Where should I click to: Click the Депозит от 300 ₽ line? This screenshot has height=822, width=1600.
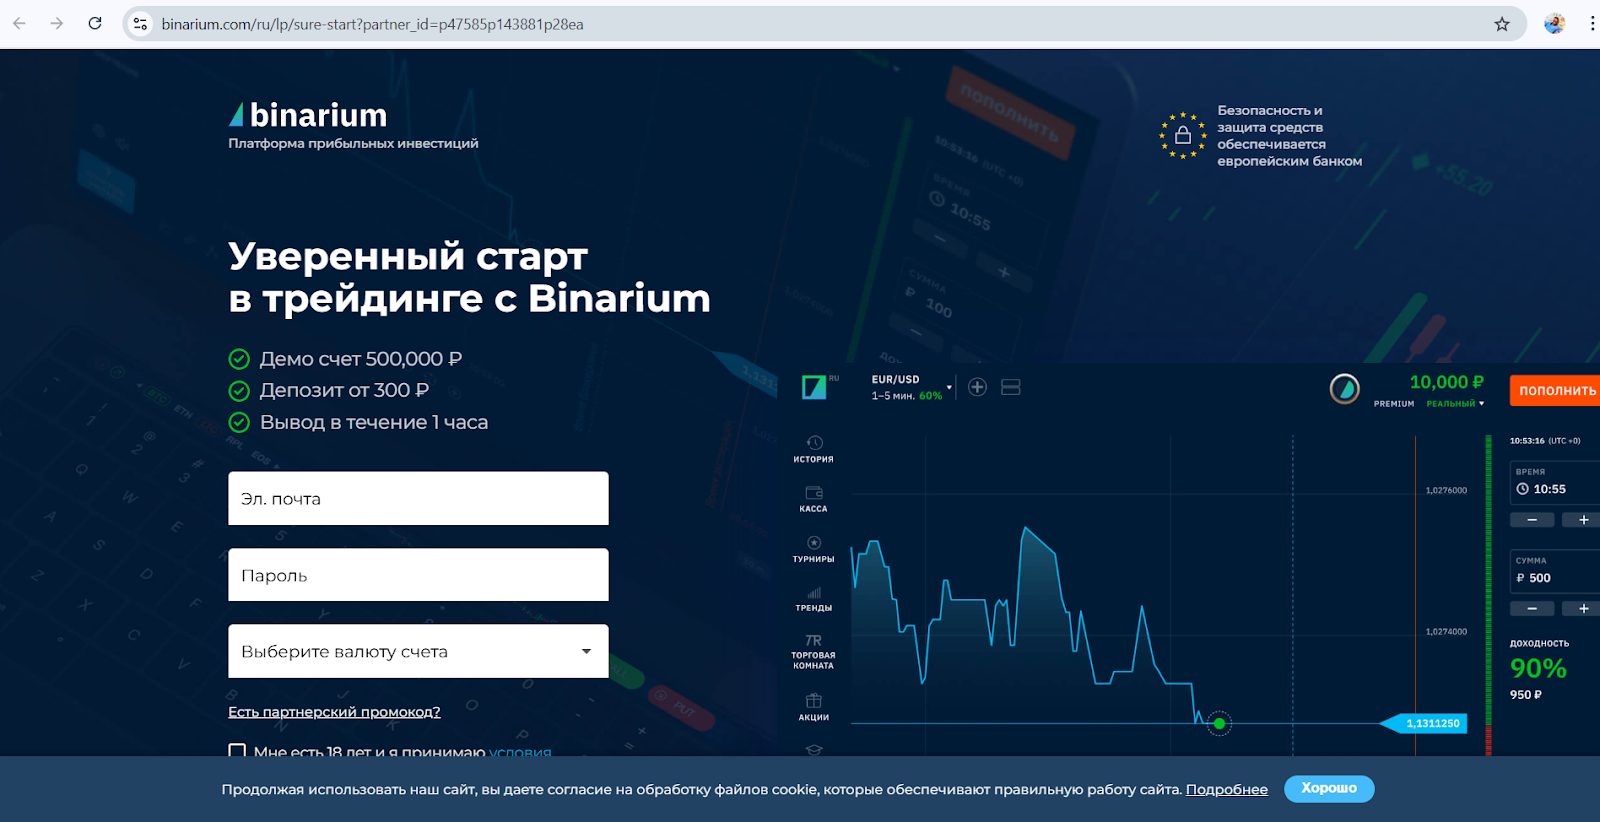(x=329, y=390)
